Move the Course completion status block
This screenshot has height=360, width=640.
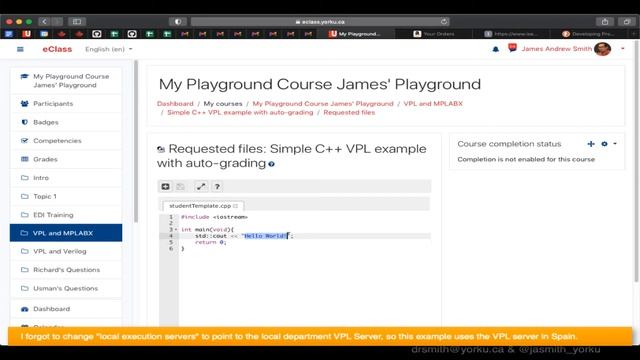tap(591, 144)
